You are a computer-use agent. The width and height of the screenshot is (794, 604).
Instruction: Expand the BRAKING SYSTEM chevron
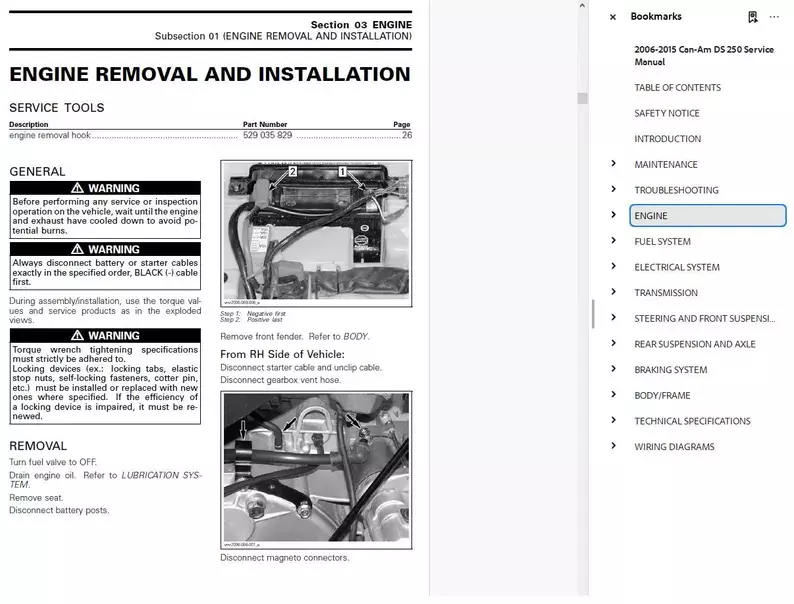point(613,370)
